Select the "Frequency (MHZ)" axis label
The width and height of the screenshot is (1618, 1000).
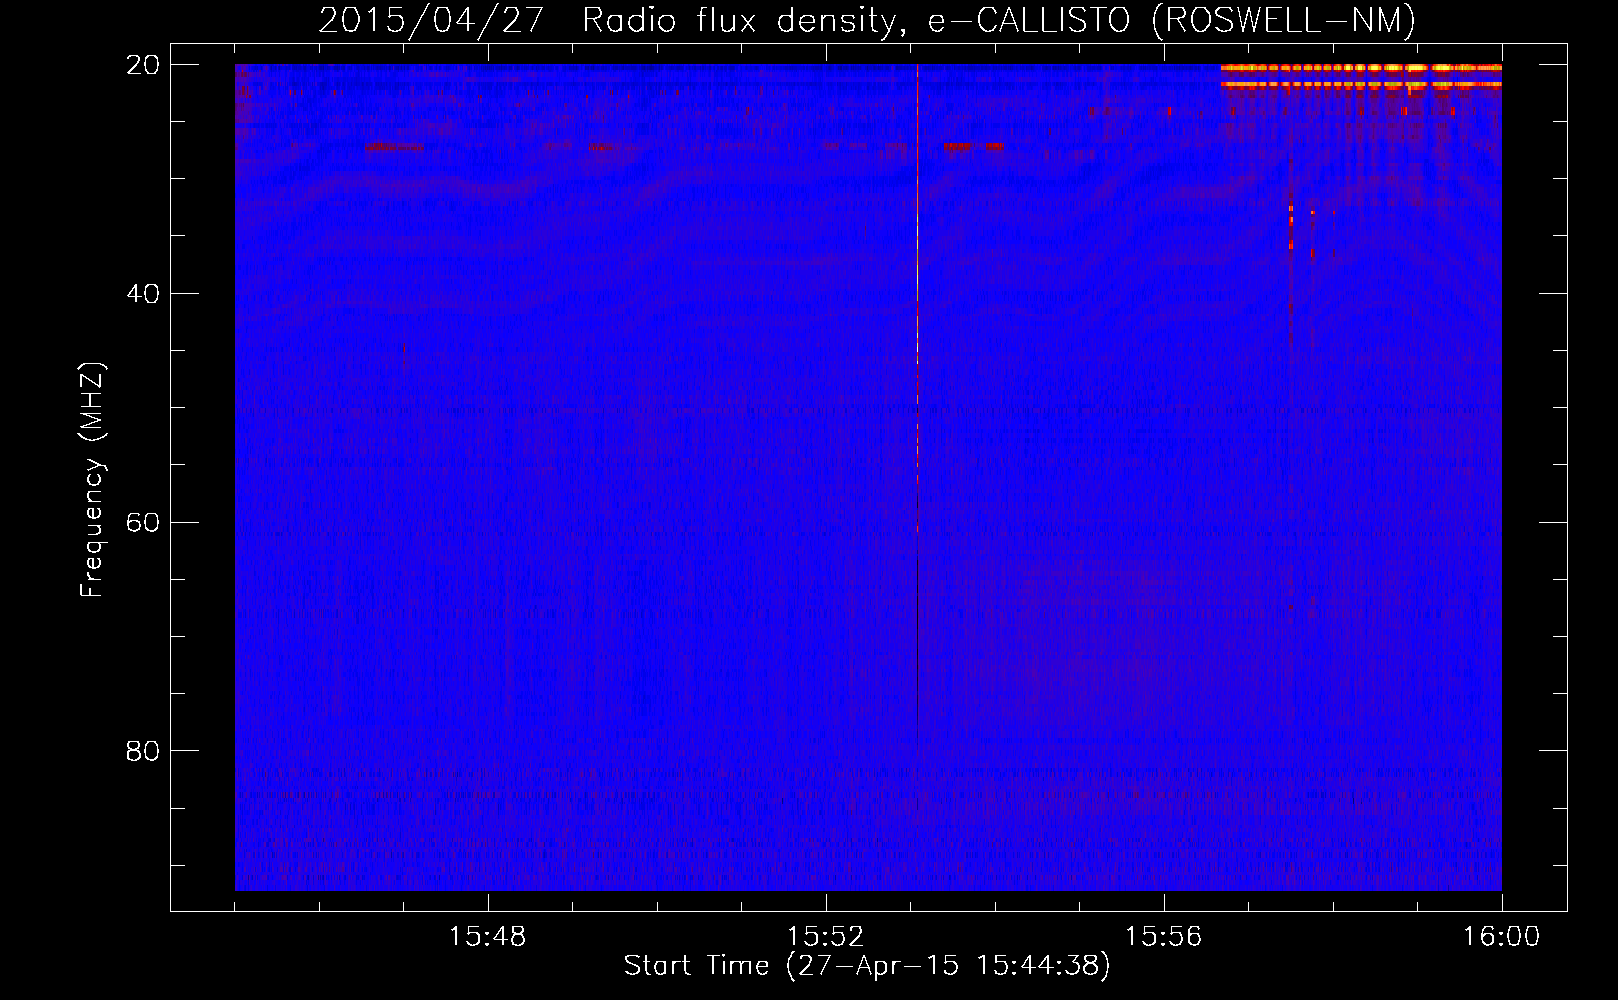click(x=92, y=480)
